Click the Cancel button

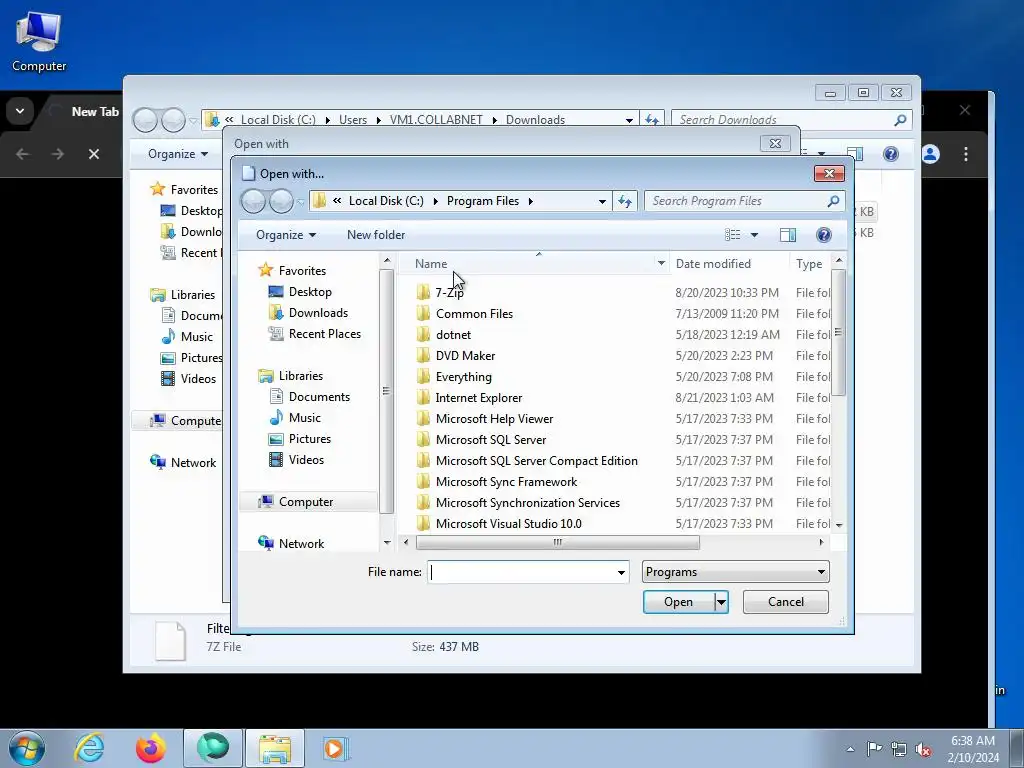[x=786, y=602]
